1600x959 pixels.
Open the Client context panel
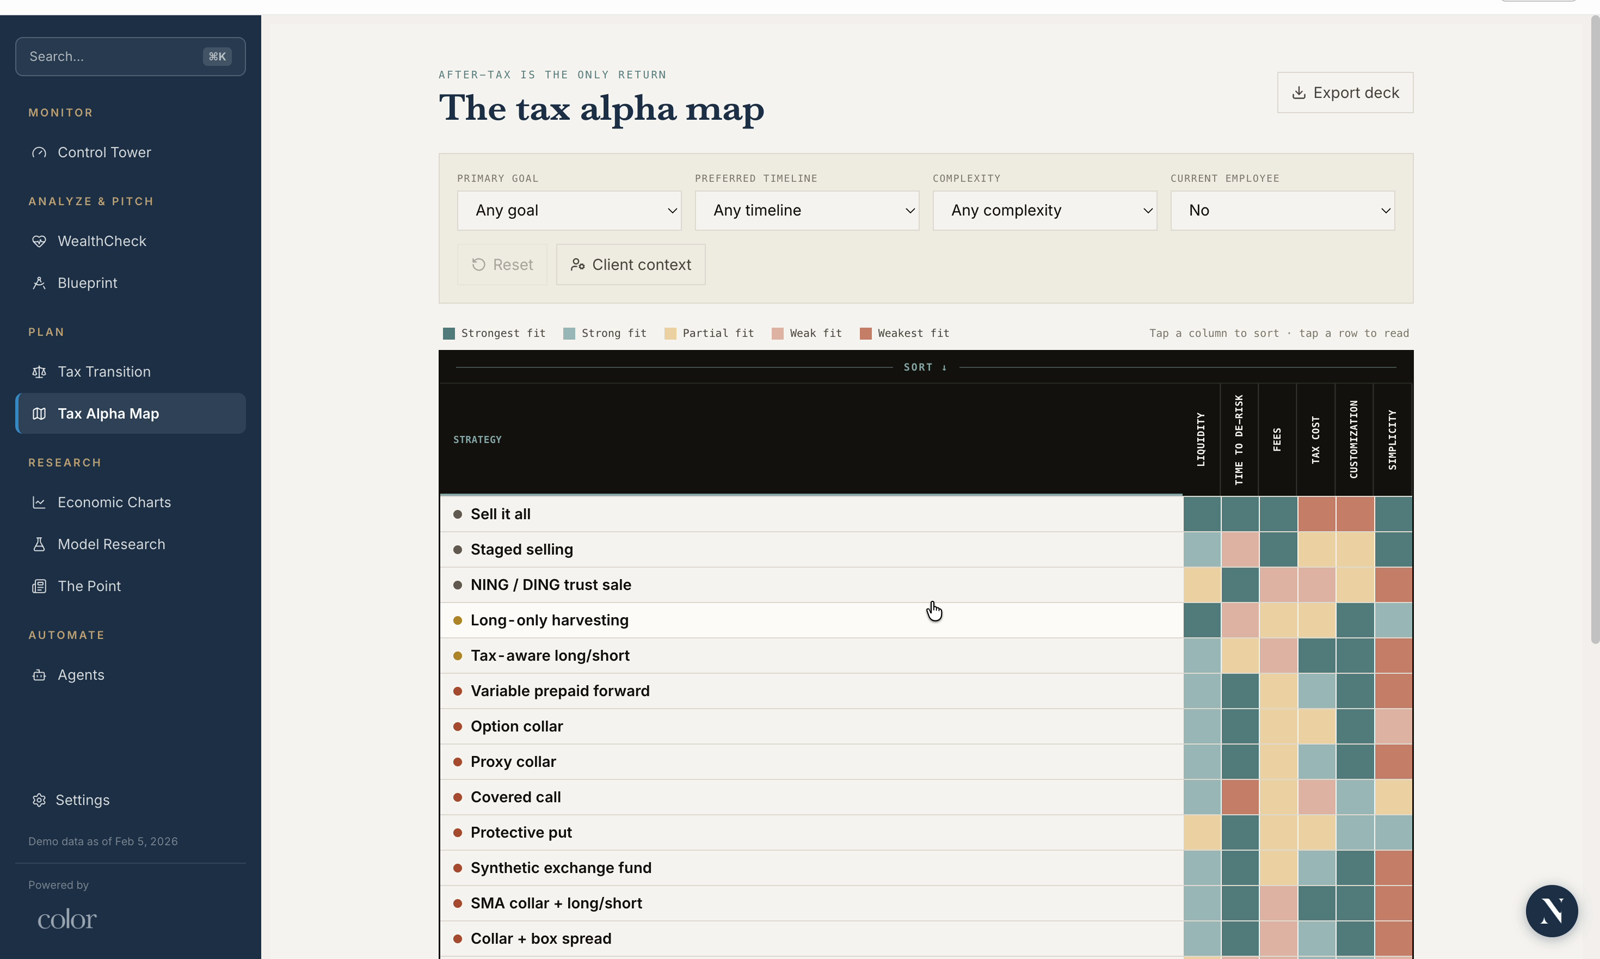coord(631,265)
